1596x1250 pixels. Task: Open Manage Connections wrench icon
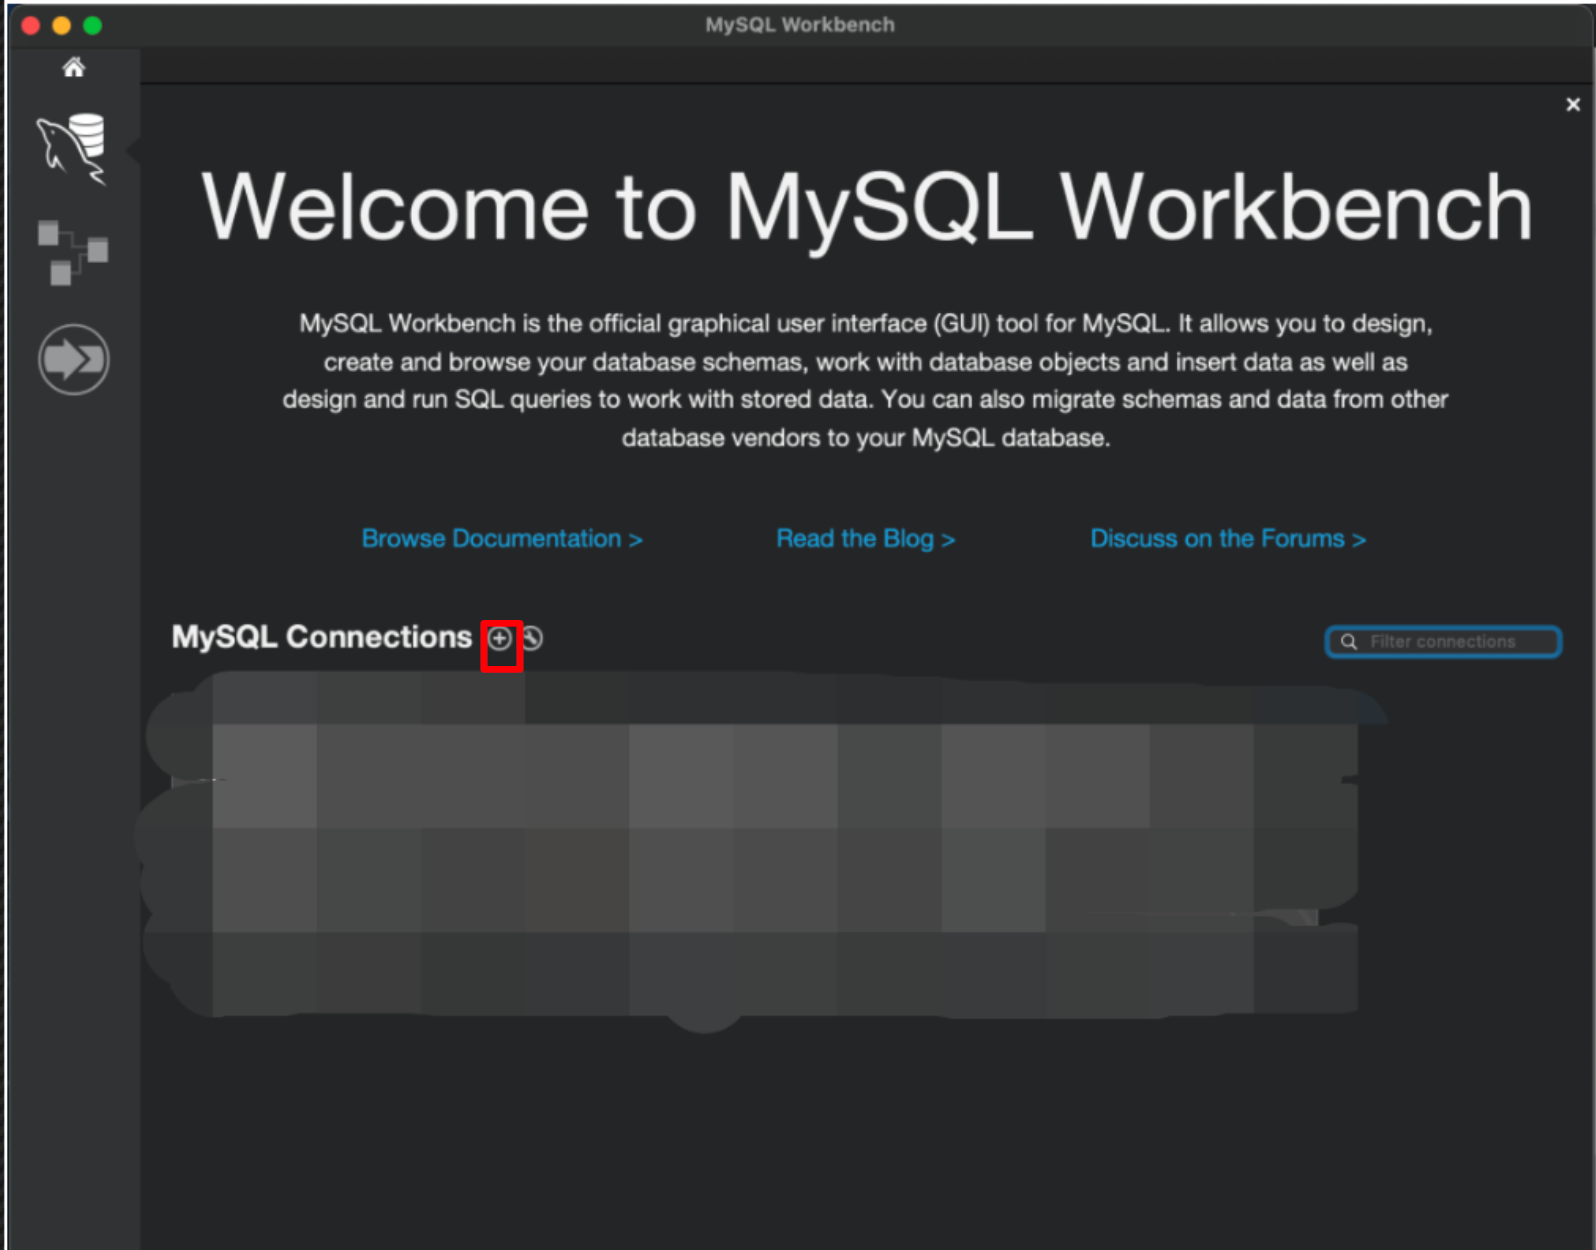[x=533, y=638]
